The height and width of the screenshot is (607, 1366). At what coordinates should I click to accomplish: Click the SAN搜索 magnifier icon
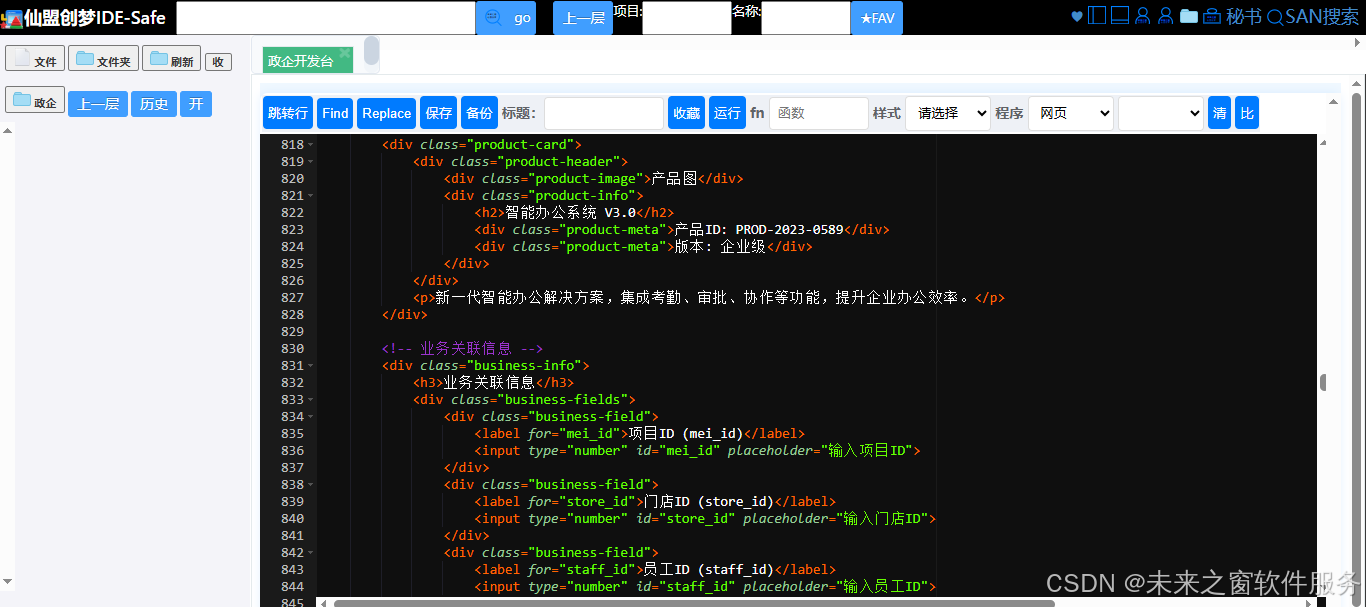pos(1275,17)
